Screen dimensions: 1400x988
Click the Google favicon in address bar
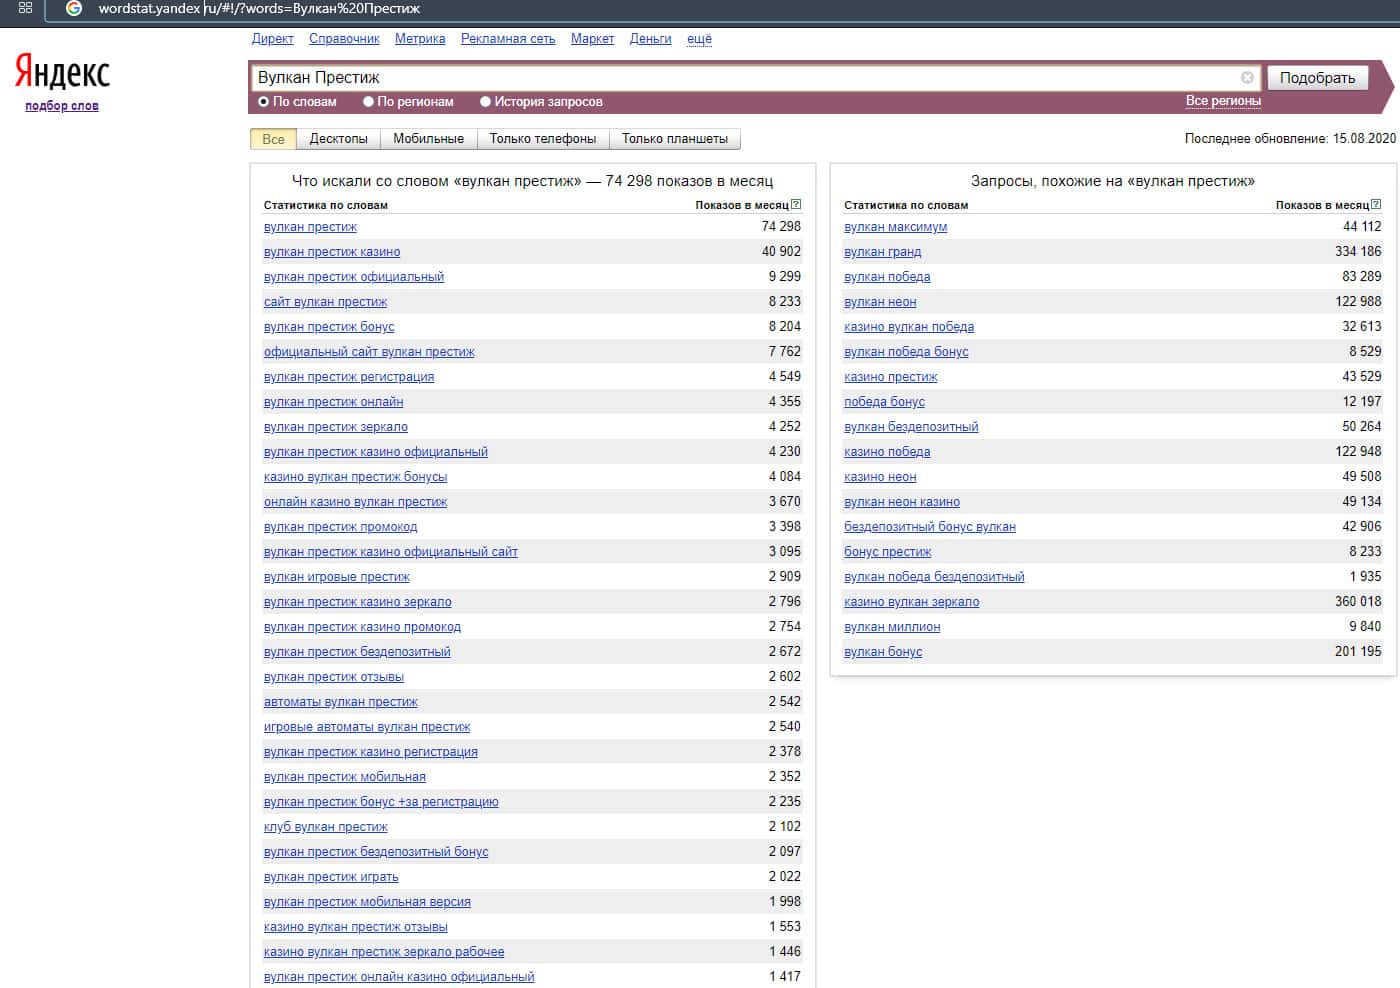coord(74,9)
